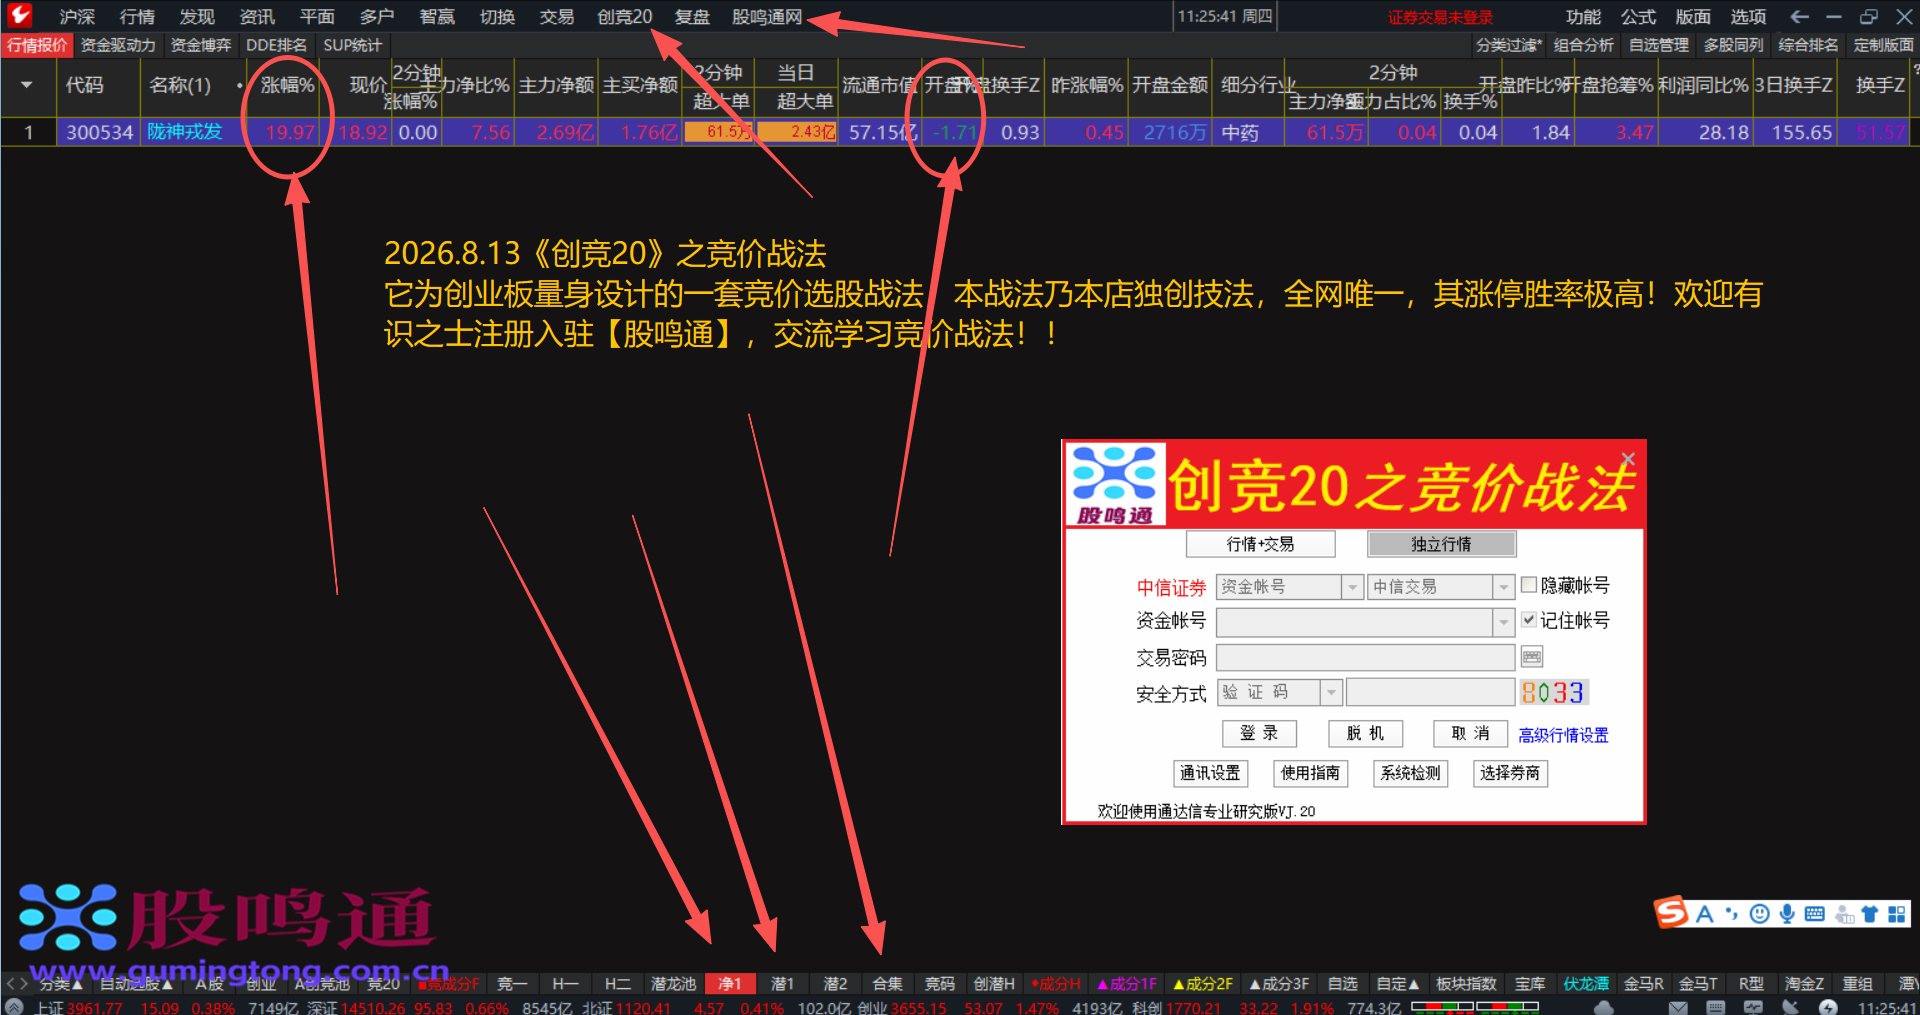Check the 隐藏帐号 checkbox
This screenshot has height=1015, width=1920.
(1529, 585)
